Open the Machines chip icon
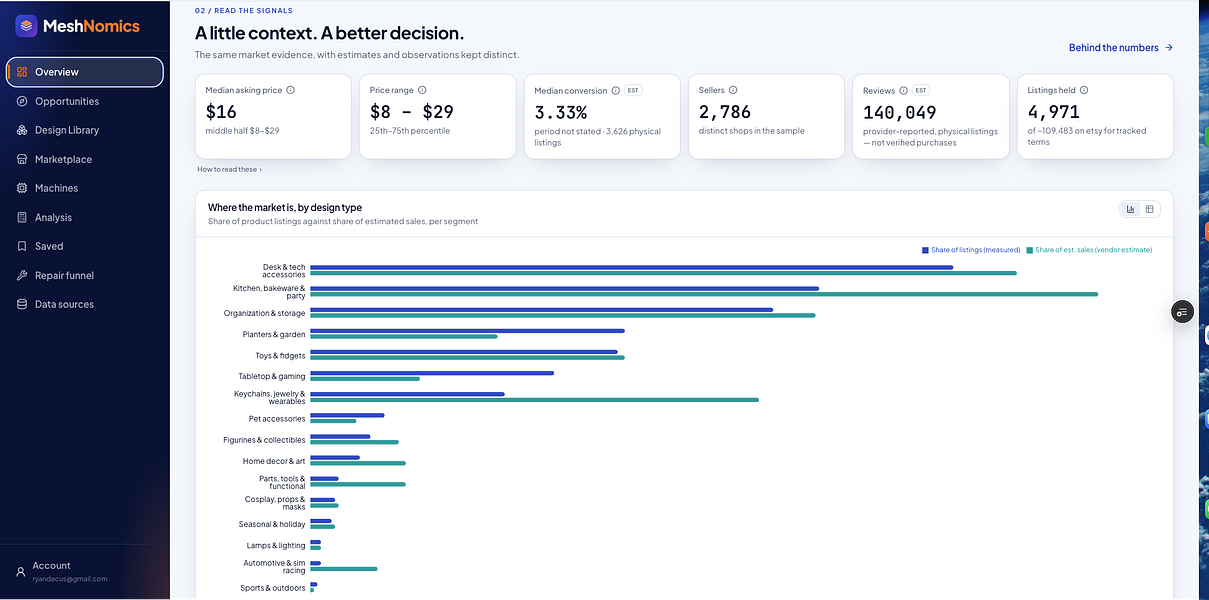 22,188
